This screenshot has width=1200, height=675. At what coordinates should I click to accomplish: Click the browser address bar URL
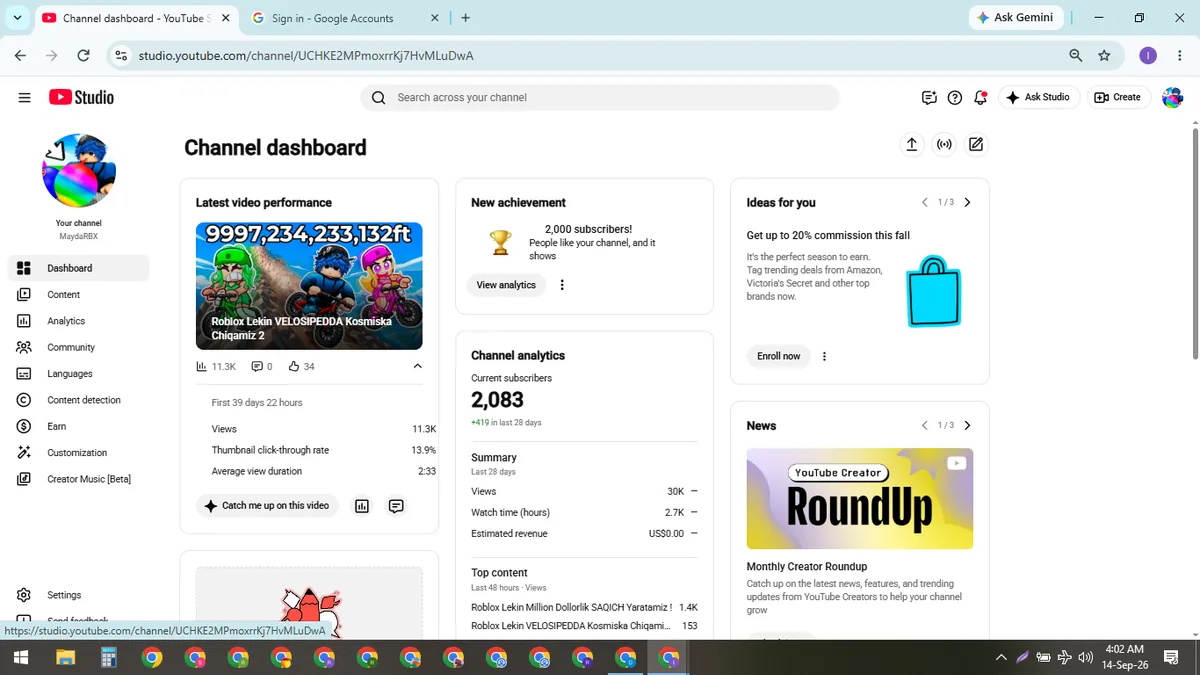306,56
